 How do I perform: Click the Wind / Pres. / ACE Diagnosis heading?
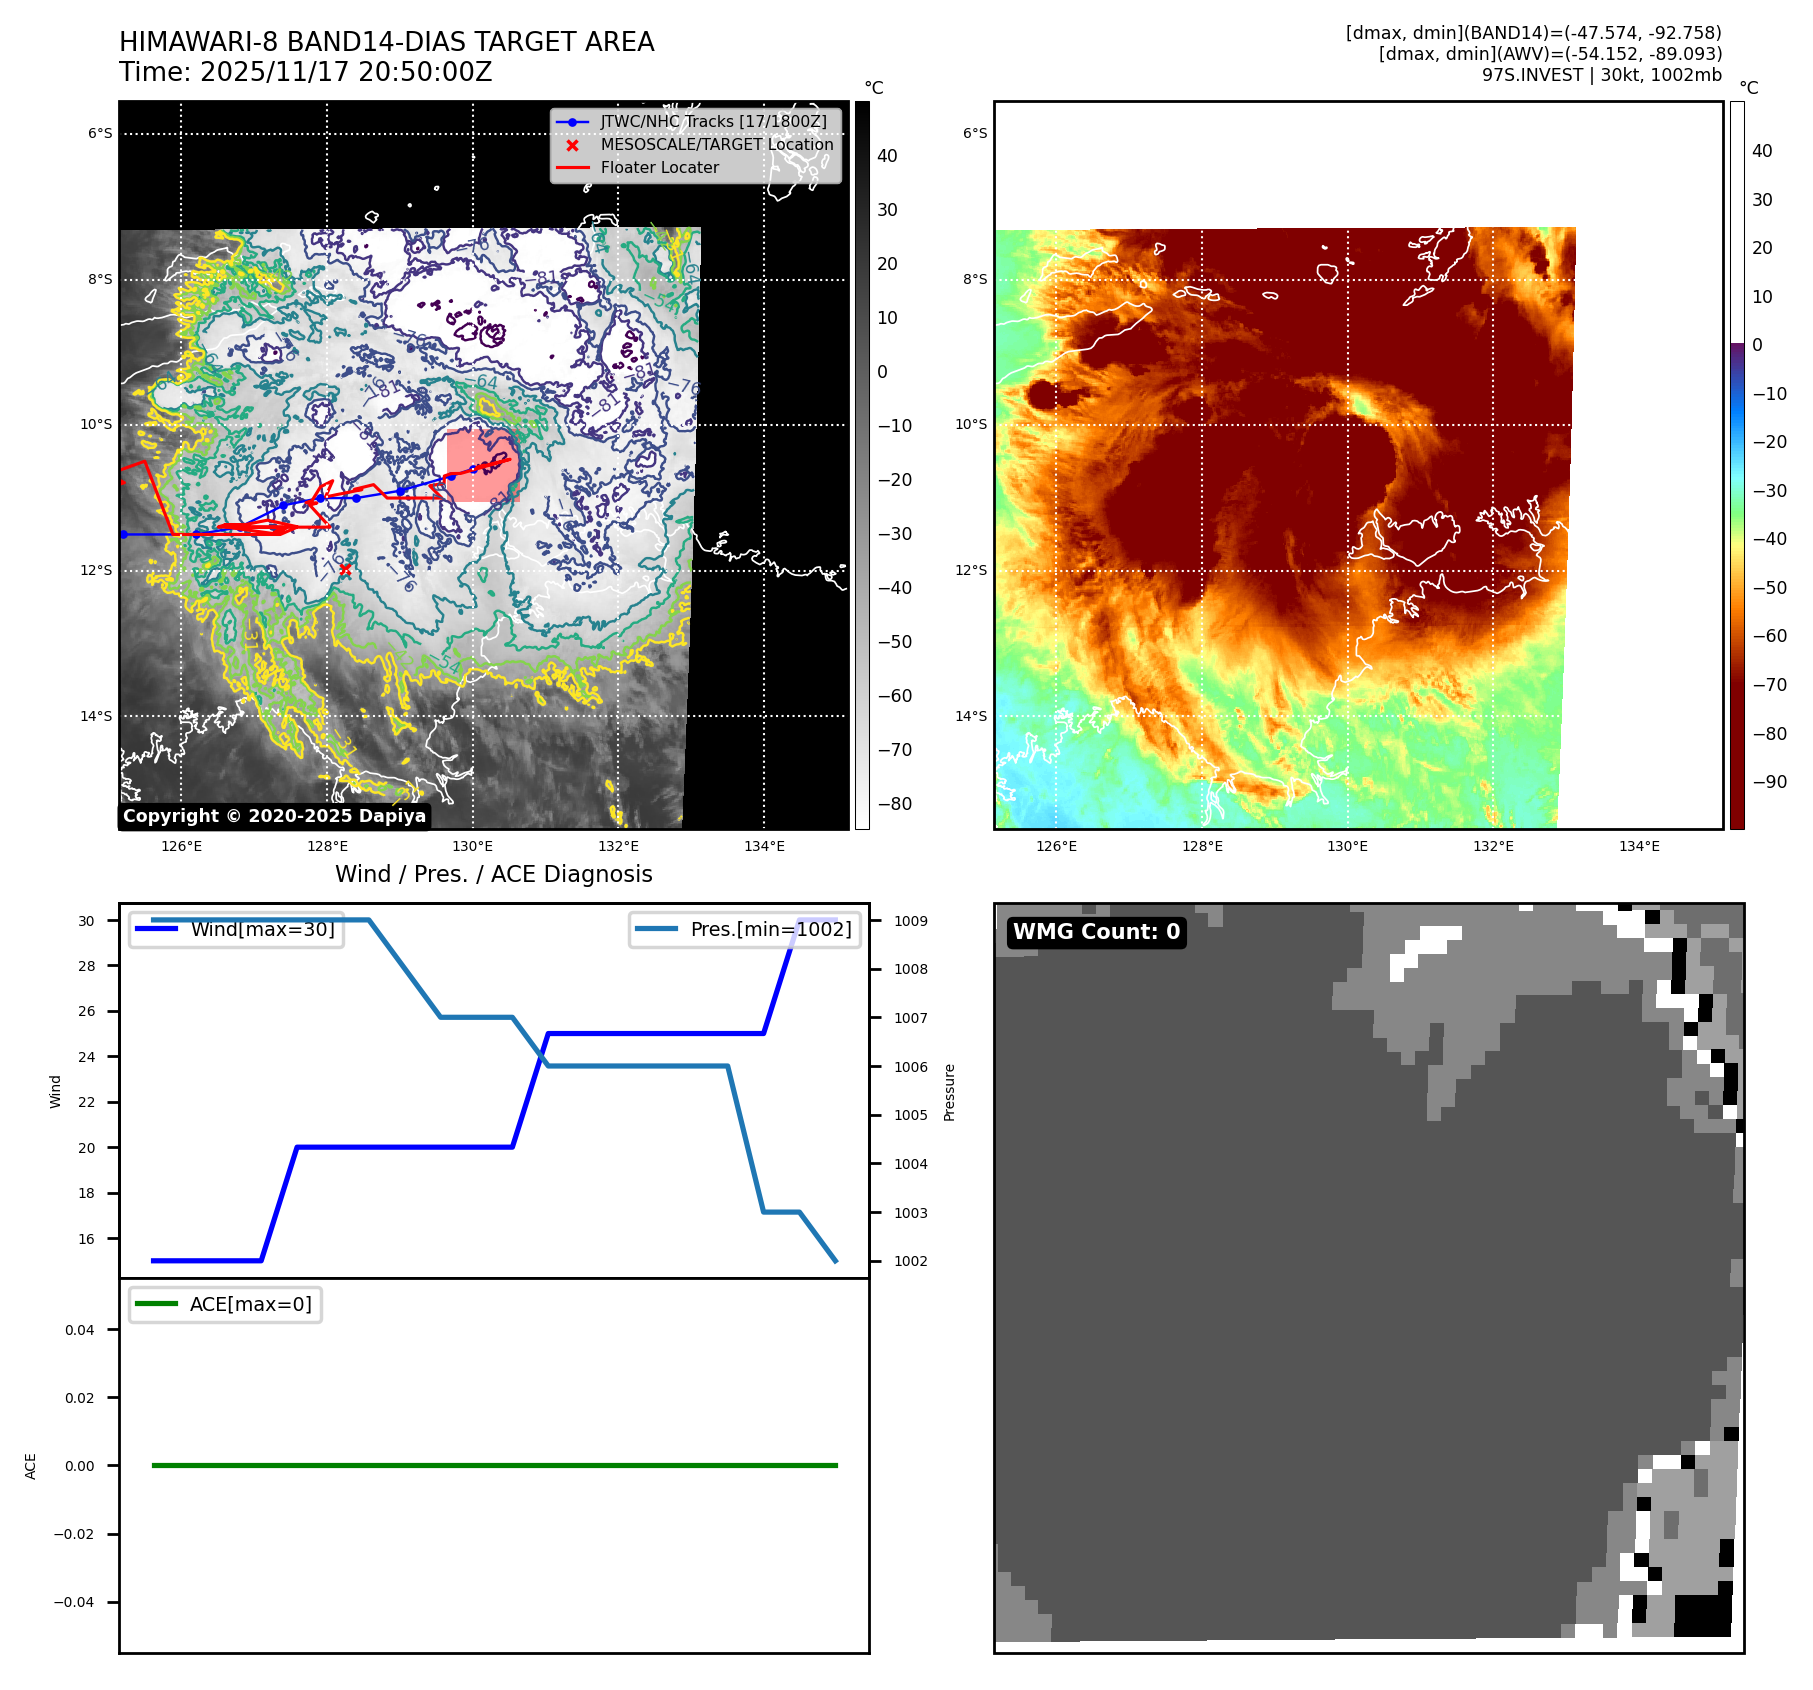pyautogui.click(x=493, y=874)
